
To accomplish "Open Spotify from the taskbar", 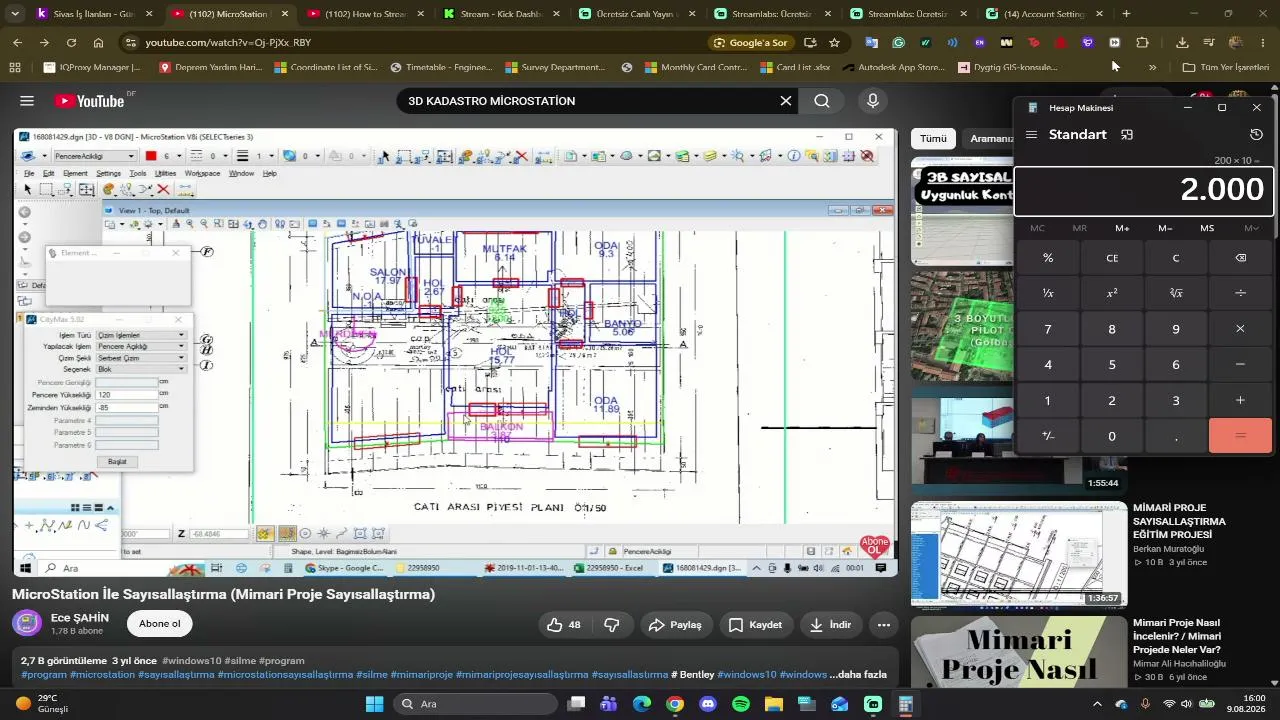I will (x=741, y=704).
